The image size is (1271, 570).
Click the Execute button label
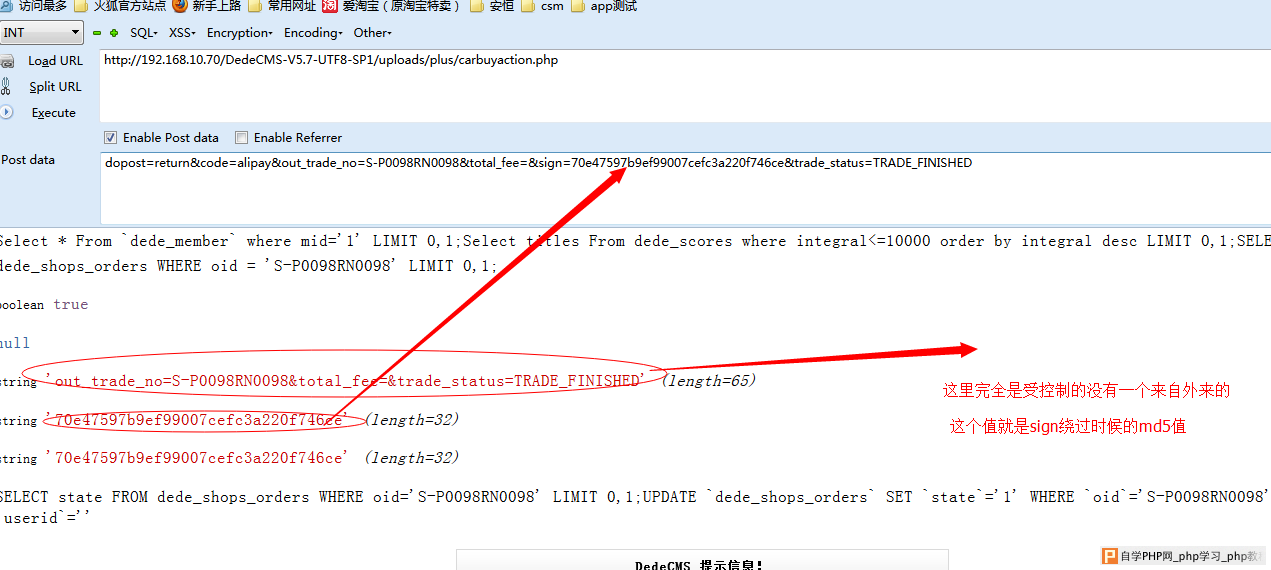point(54,113)
